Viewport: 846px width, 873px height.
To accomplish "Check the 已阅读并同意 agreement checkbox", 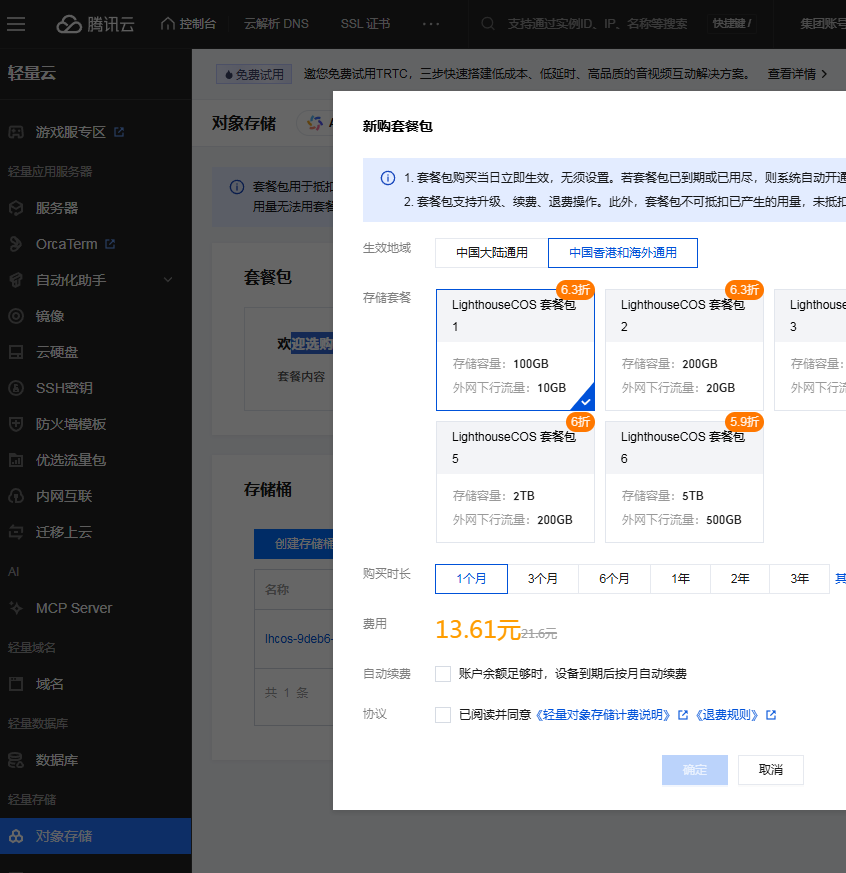I will point(443,715).
